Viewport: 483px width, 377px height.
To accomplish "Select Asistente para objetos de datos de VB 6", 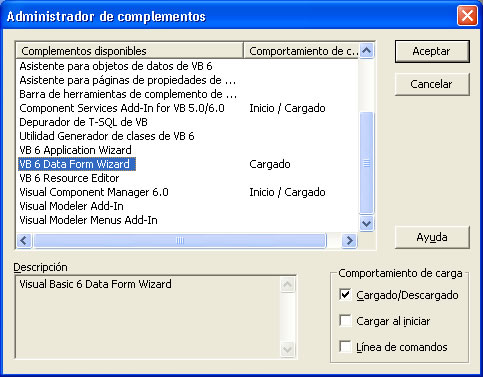I will tap(116, 66).
